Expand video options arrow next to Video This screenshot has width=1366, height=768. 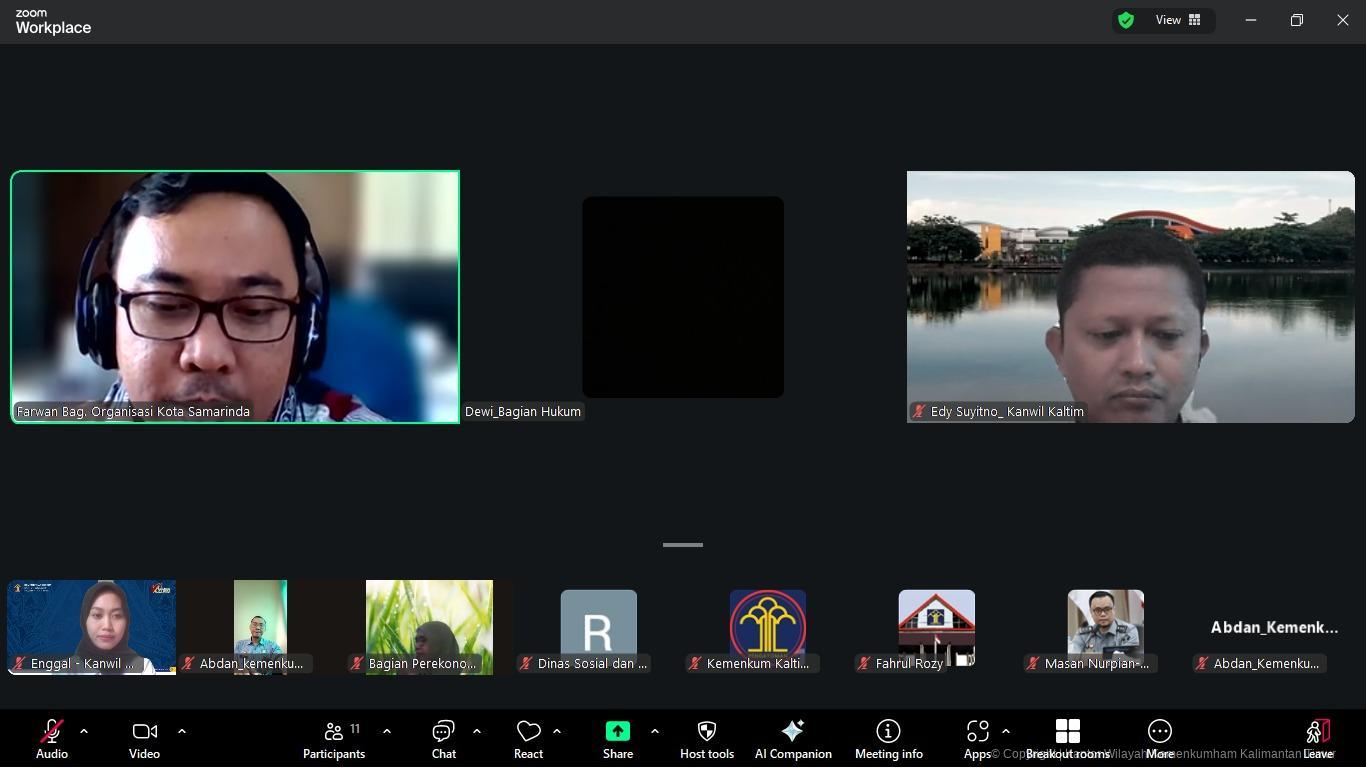(182, 731)
